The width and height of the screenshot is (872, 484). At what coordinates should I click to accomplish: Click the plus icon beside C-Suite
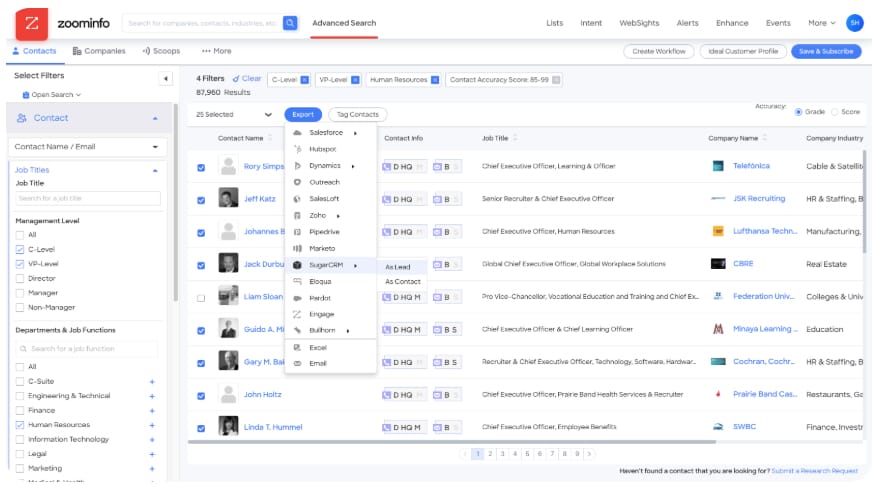click(152, 381)
